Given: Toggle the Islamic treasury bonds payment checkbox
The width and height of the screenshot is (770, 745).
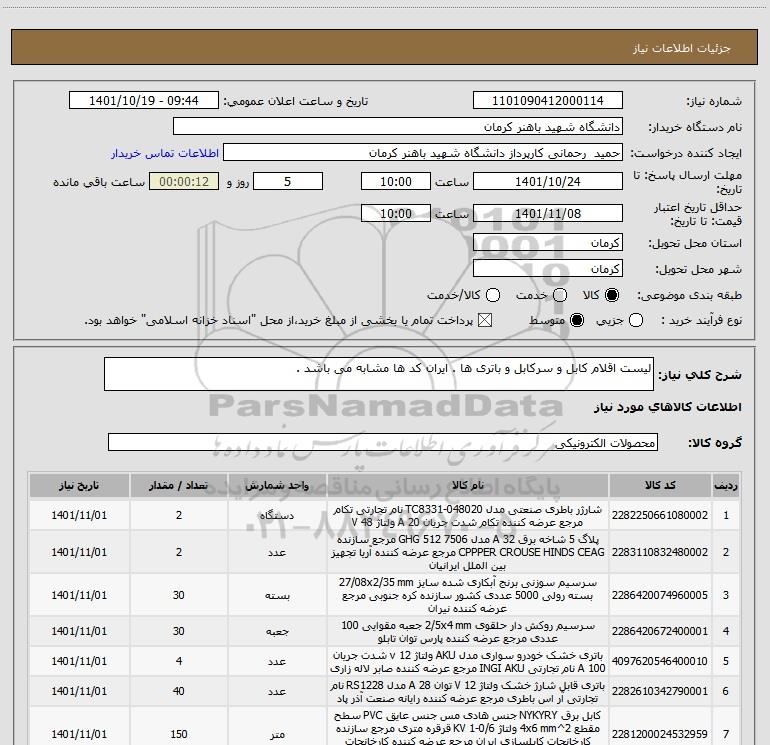Looking at the screenshot, I should pyautogui.click(x=485, y=321).
